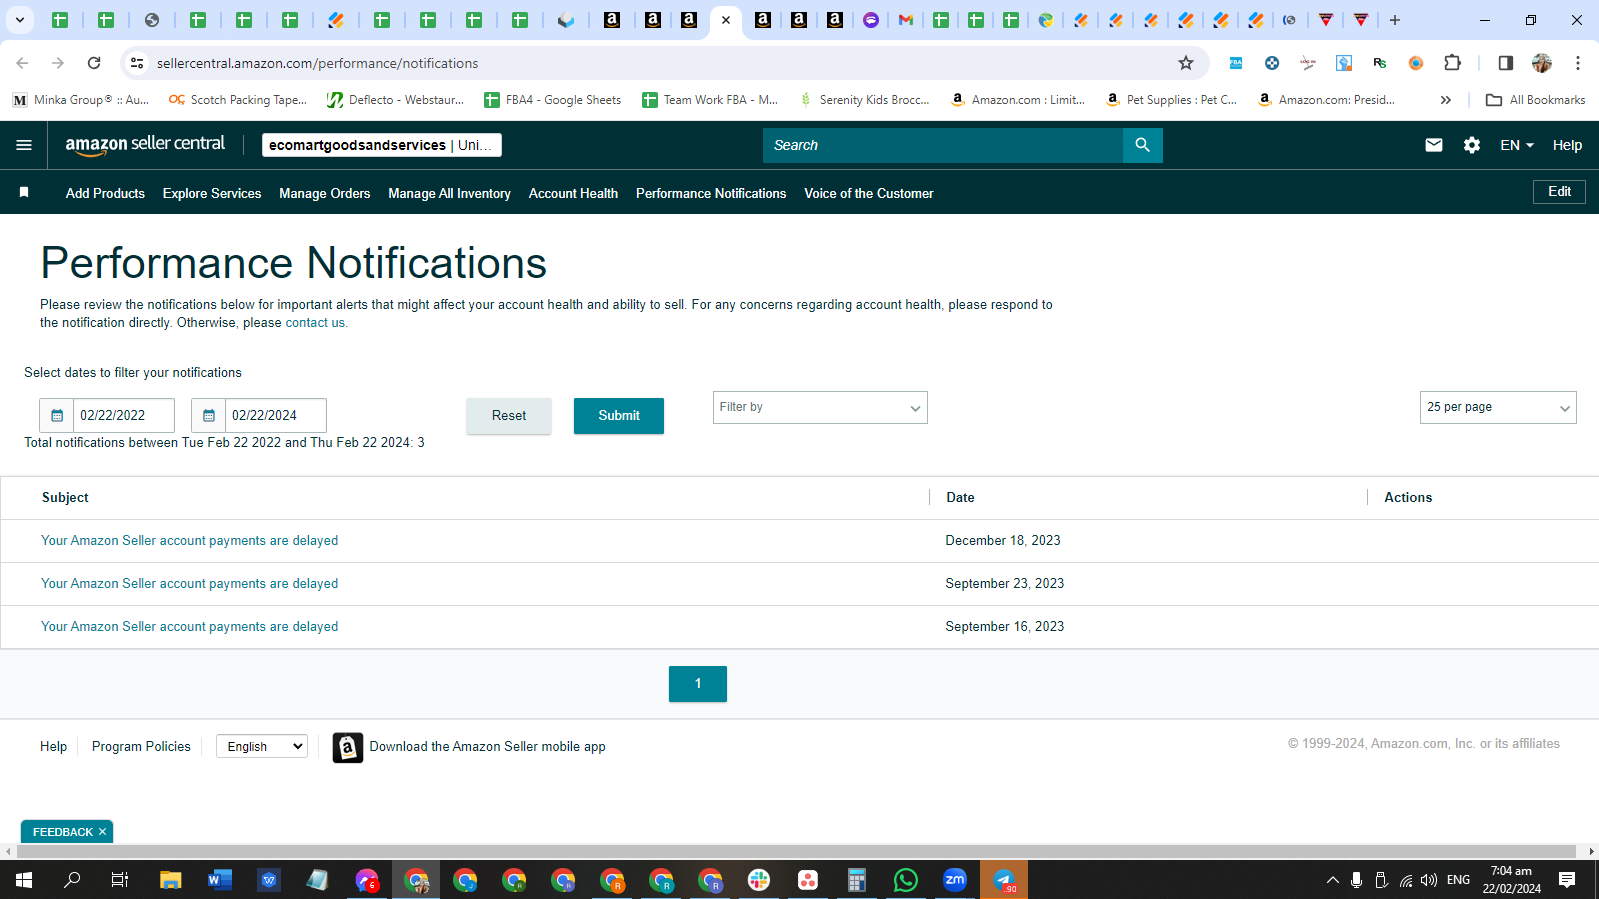The image size is (1599, 899).
Task: Select Performance Notifications in the navigation bar
Action: [711, 193]
